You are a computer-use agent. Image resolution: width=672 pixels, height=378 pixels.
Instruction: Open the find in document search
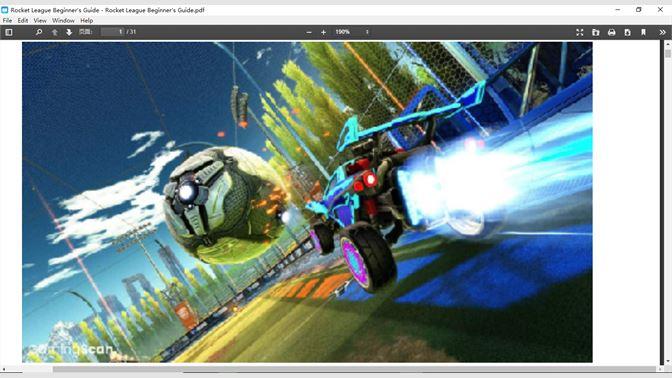point(39,32)
